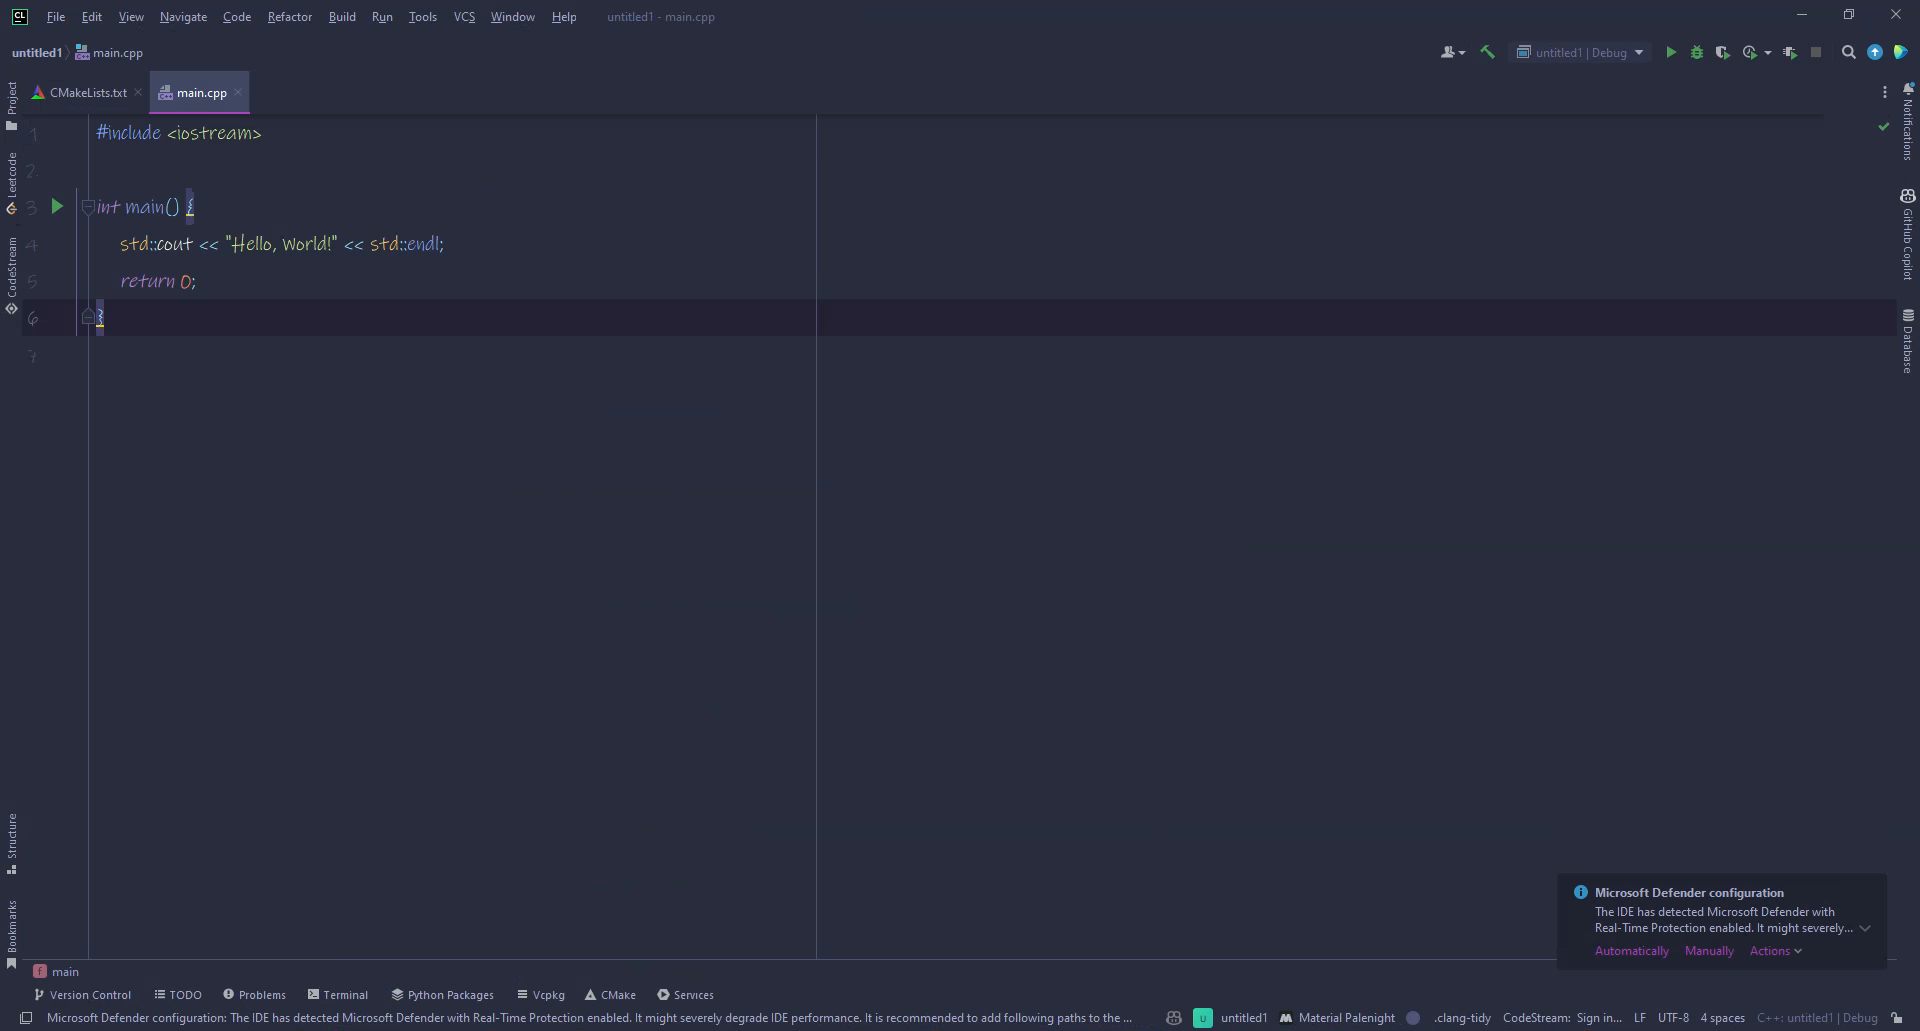This screenshot has height=1031, width=1920.
Task: Toggle tool window bars at bottom-left corner
Action: pos(27,1018)
